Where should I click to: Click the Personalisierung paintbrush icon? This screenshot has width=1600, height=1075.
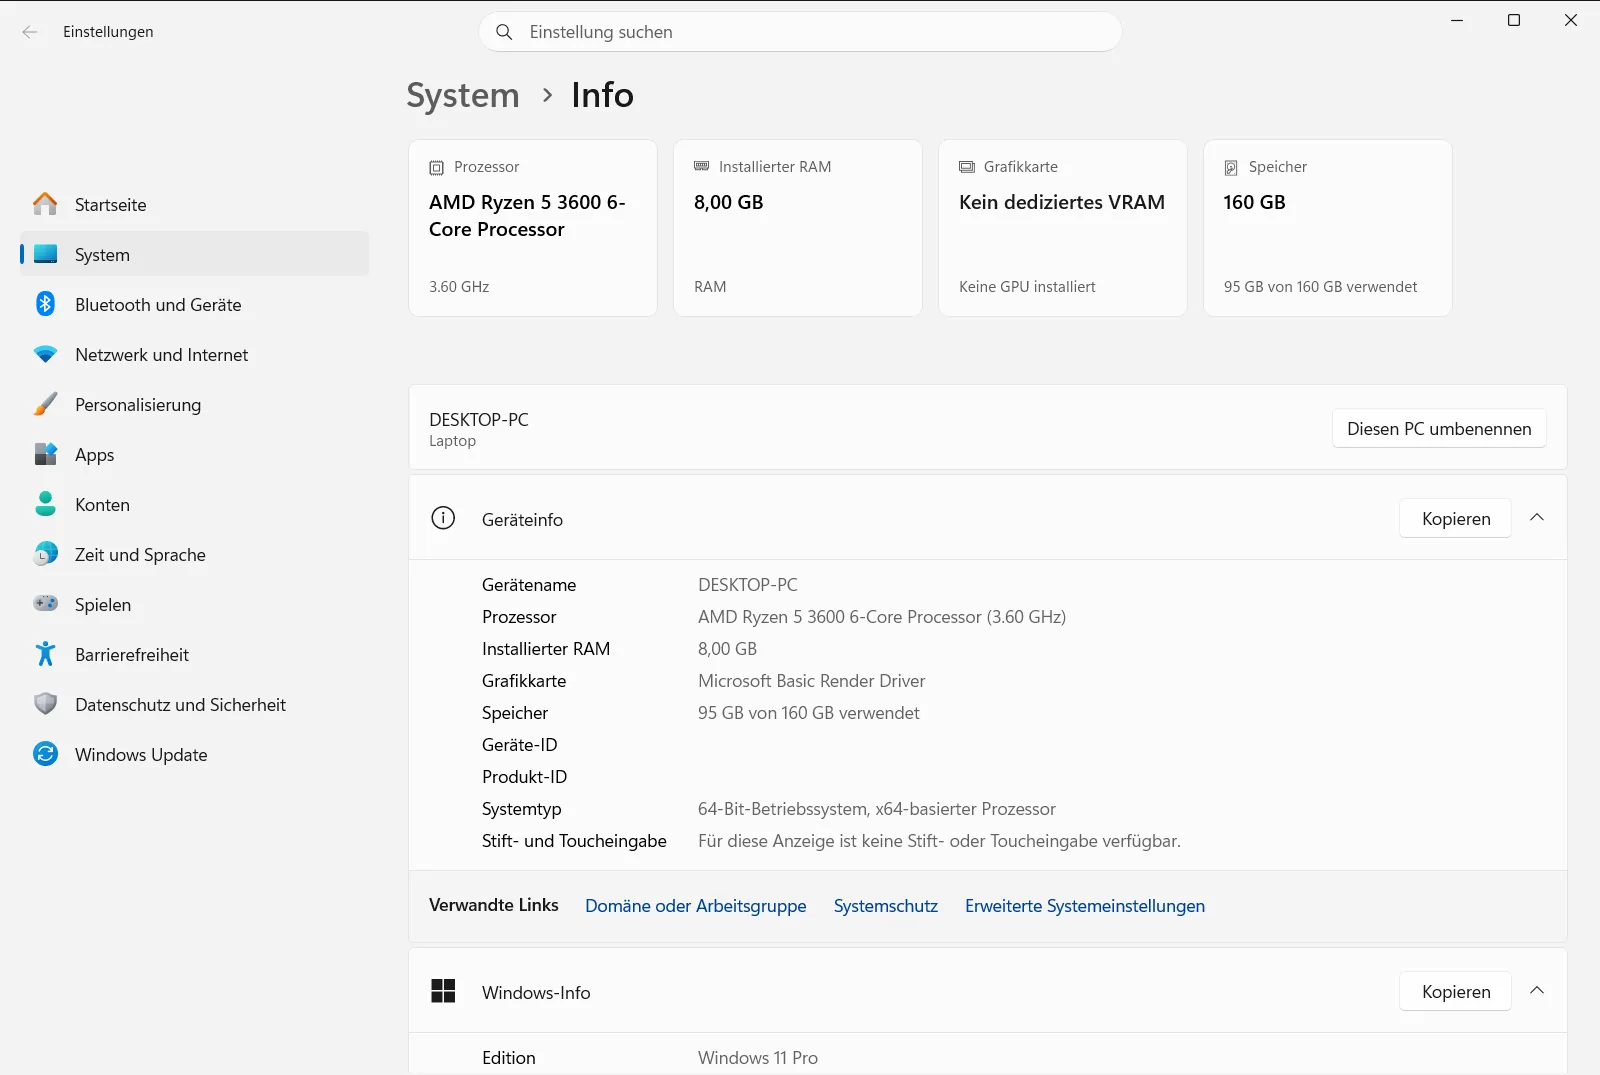coord(45,404)
